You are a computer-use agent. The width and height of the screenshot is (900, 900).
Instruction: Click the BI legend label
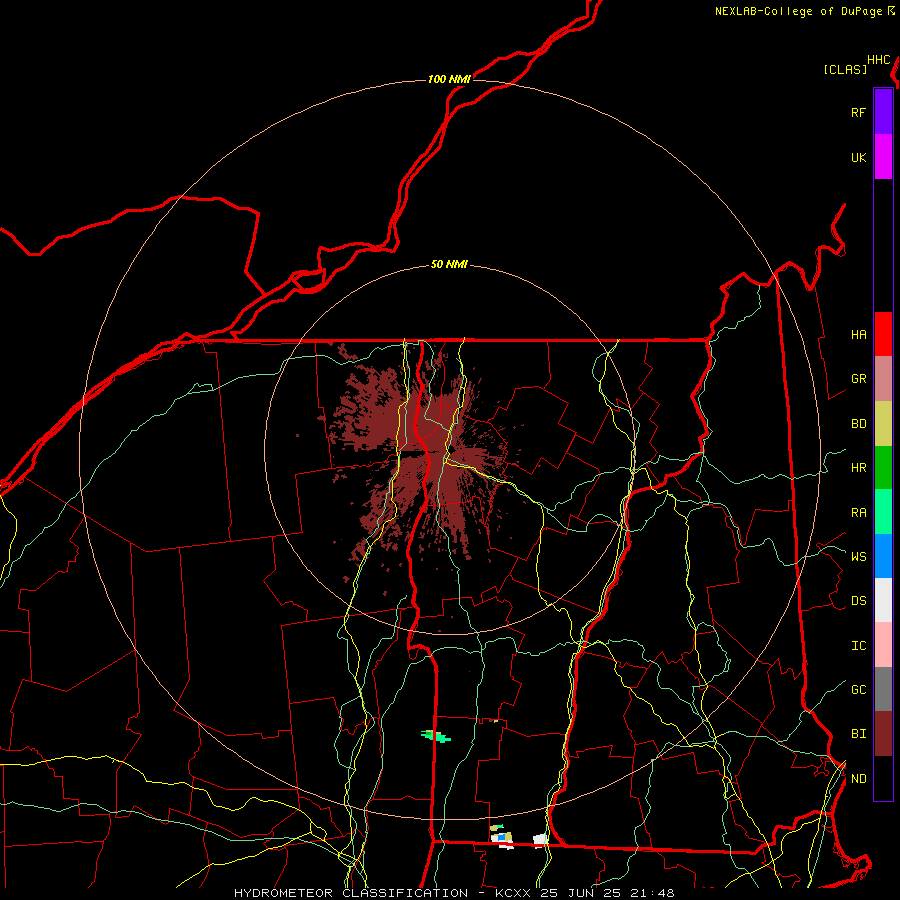(858, 734)
